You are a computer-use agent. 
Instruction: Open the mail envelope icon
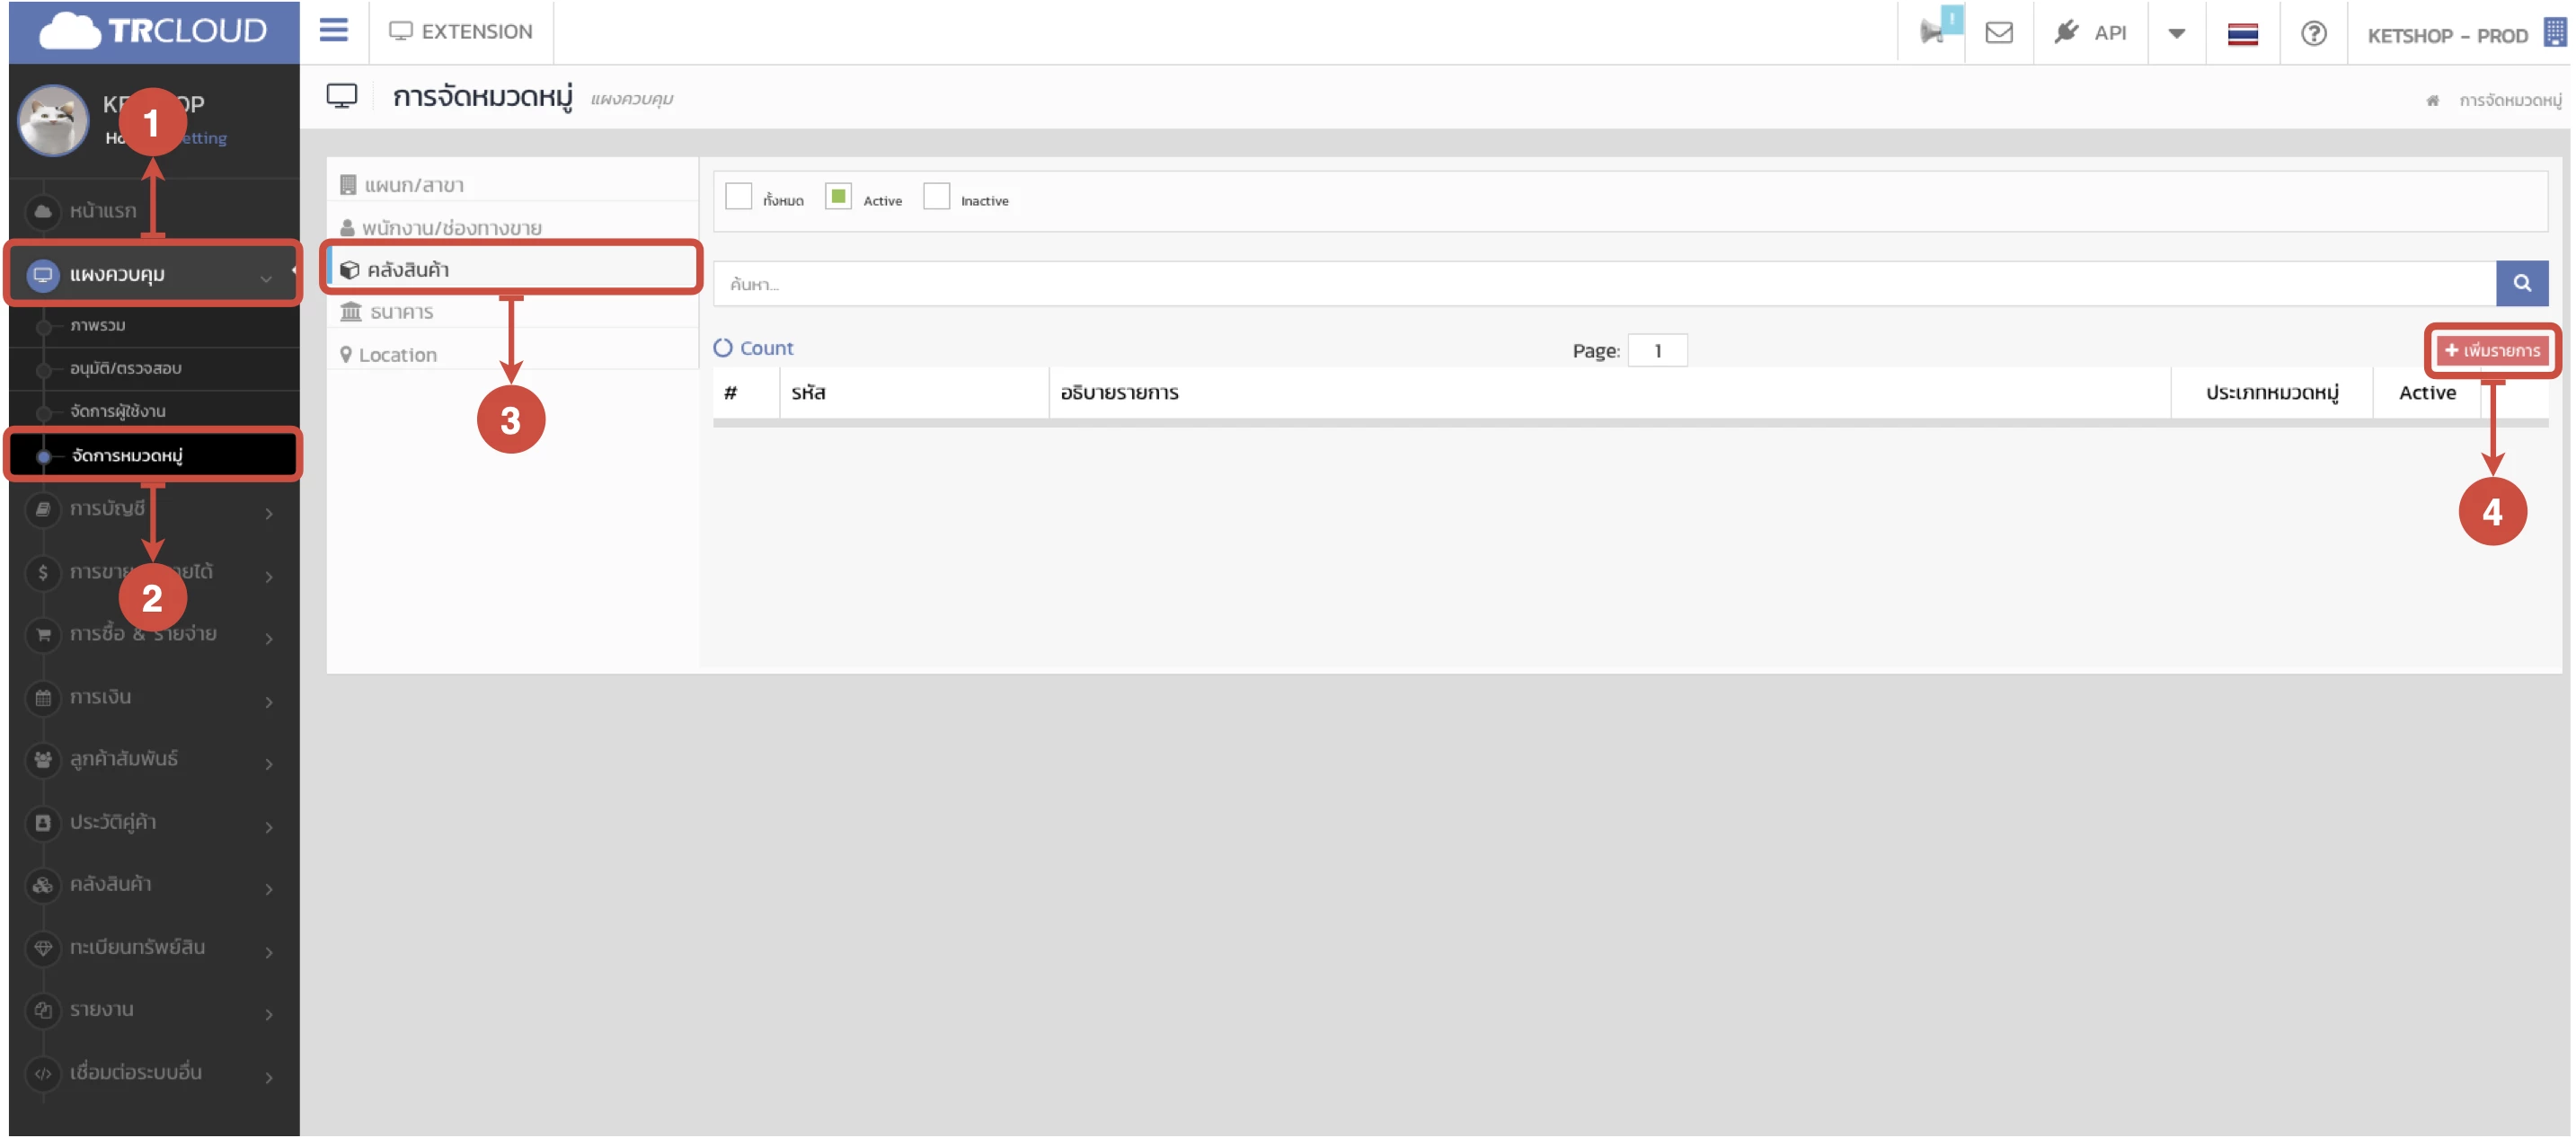coord(1997,33)
